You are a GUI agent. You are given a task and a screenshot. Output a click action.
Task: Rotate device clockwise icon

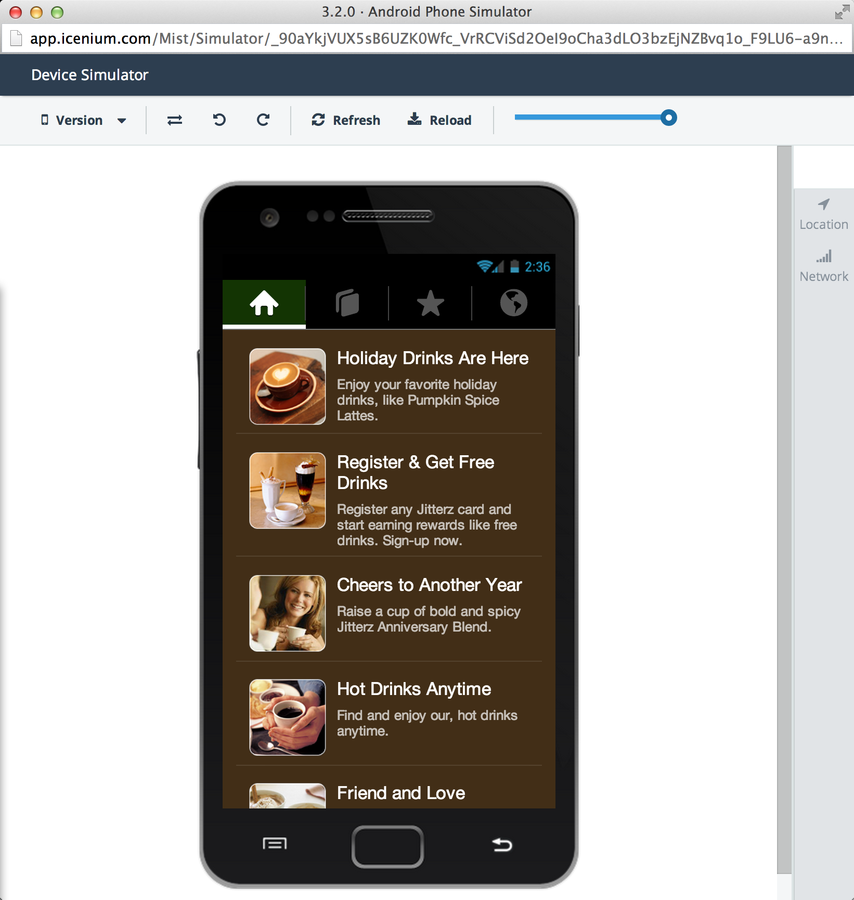[x=263, y=120]
